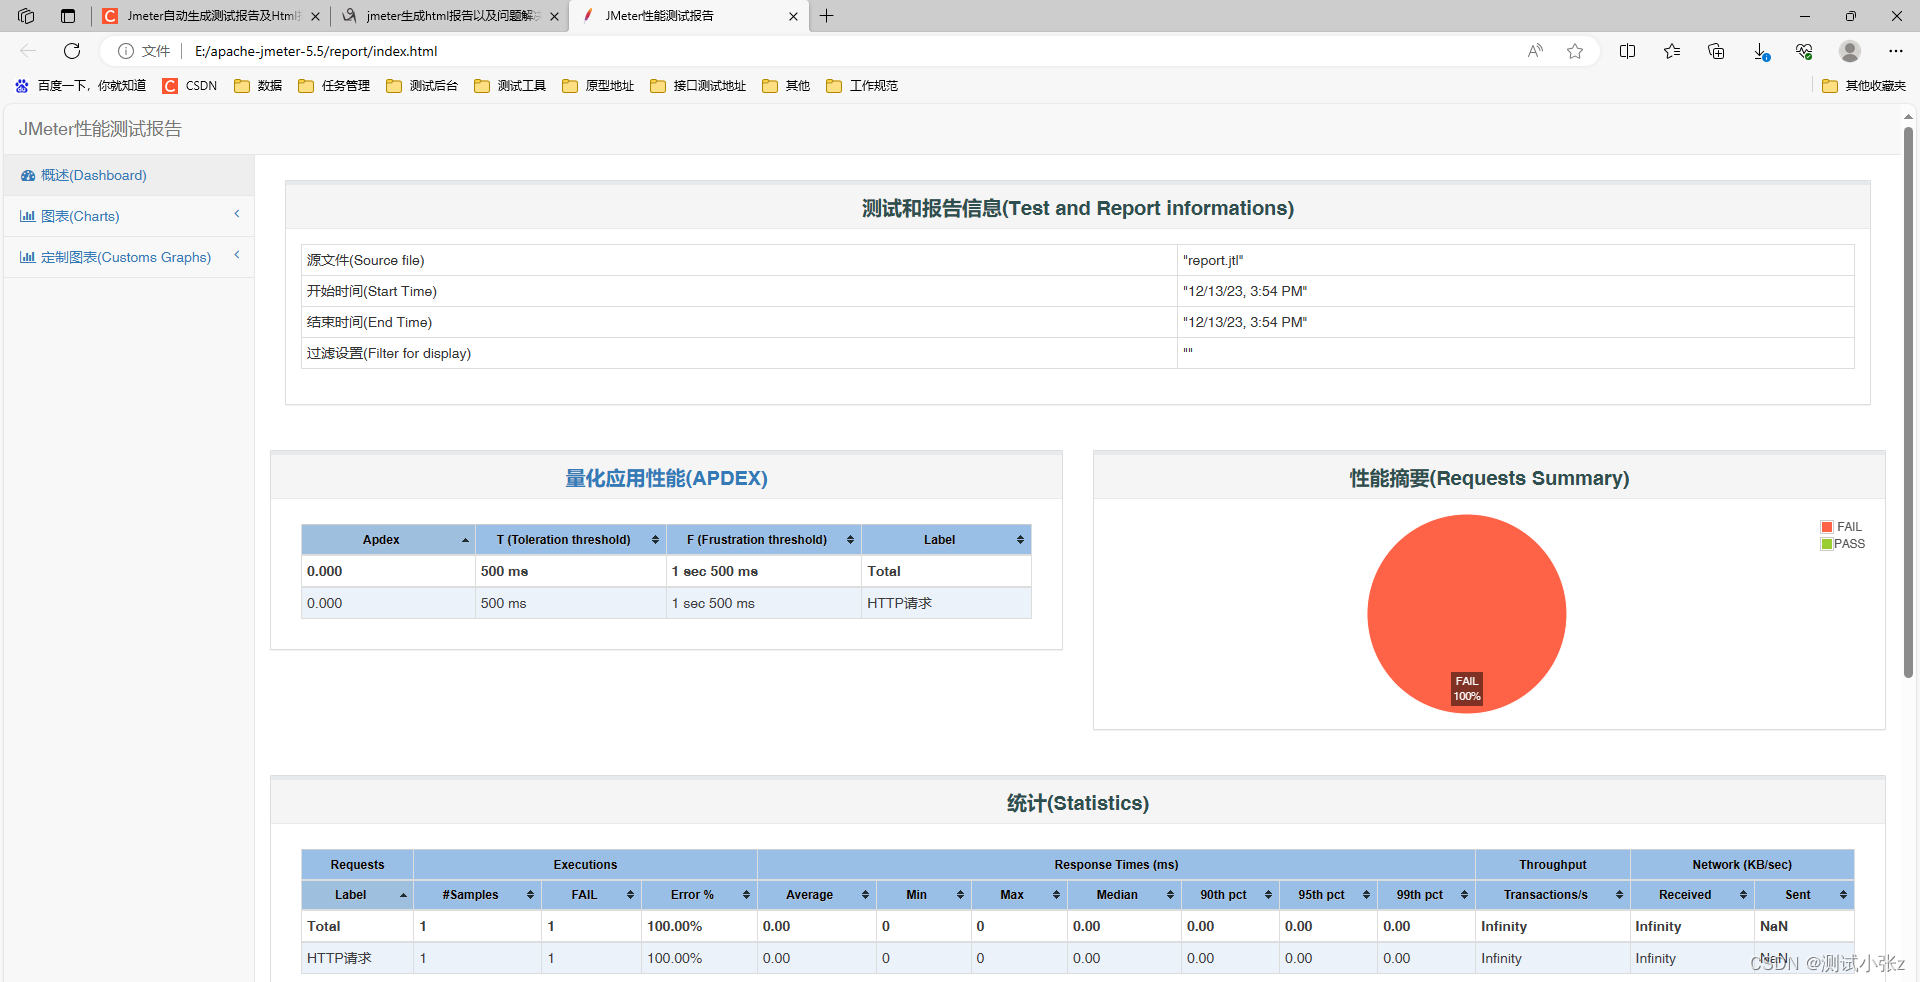Collapse the Customs Graphs section chevron

click(x=237, y=254)
